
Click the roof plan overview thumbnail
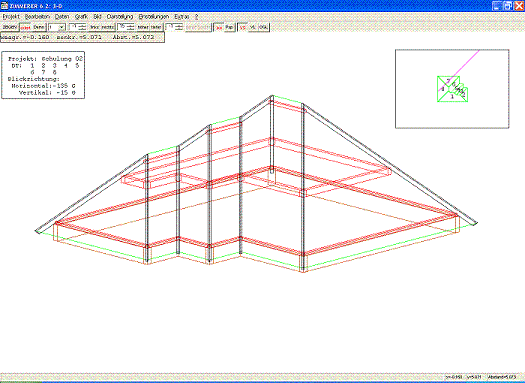click(x=452, y=89)
